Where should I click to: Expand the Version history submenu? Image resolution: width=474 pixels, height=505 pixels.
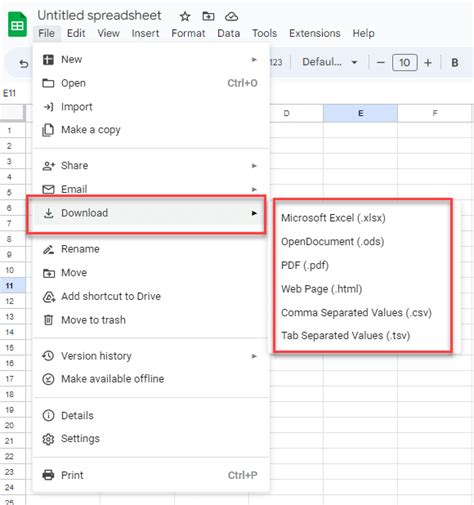pos(151,356)
